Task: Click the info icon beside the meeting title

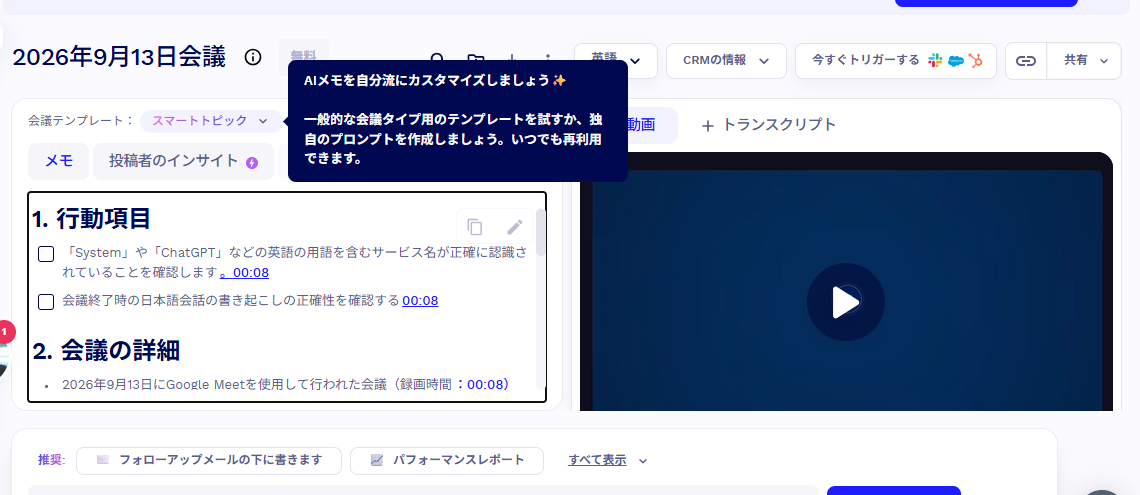Action: 253,57
